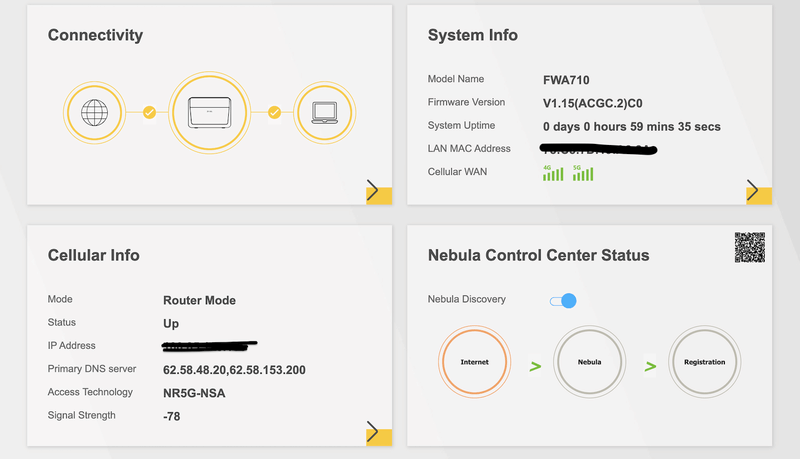Click the Registration status circle
The height and width of the screenshot is (459, 800).
point(704,362)
